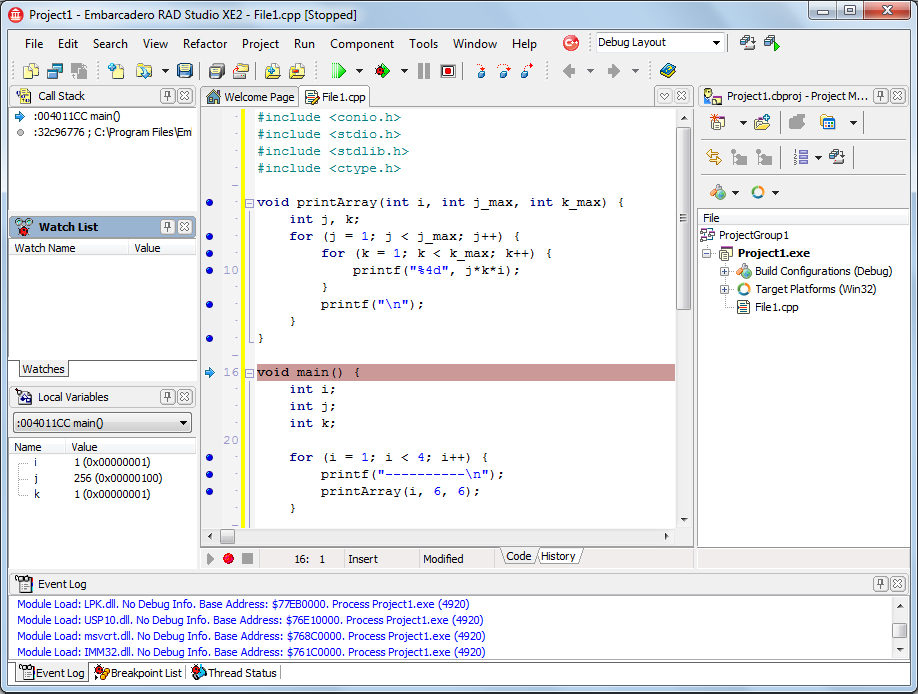This screenshot has height=694, width=918.
Task: Click the red record macro button
Action: point(228,559)
